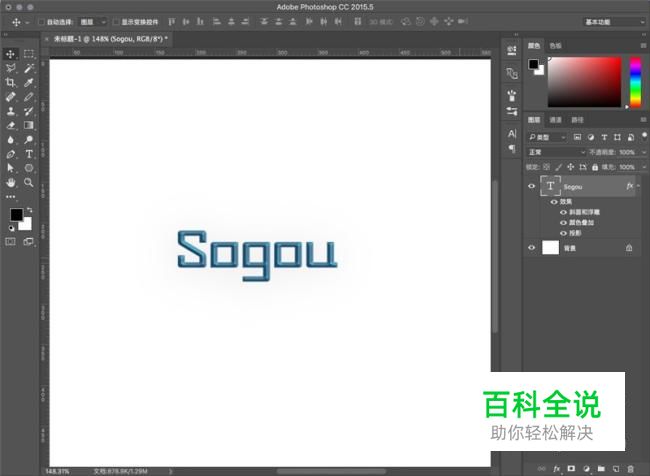
Task: Hide the Bevel and Emboss effect
Action: [563, 212]
